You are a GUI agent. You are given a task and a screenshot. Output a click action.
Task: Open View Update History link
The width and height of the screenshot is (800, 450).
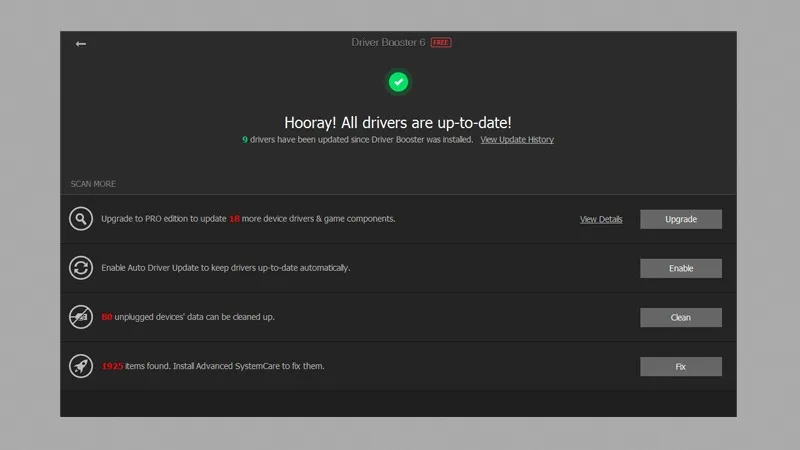coord(516,140)
